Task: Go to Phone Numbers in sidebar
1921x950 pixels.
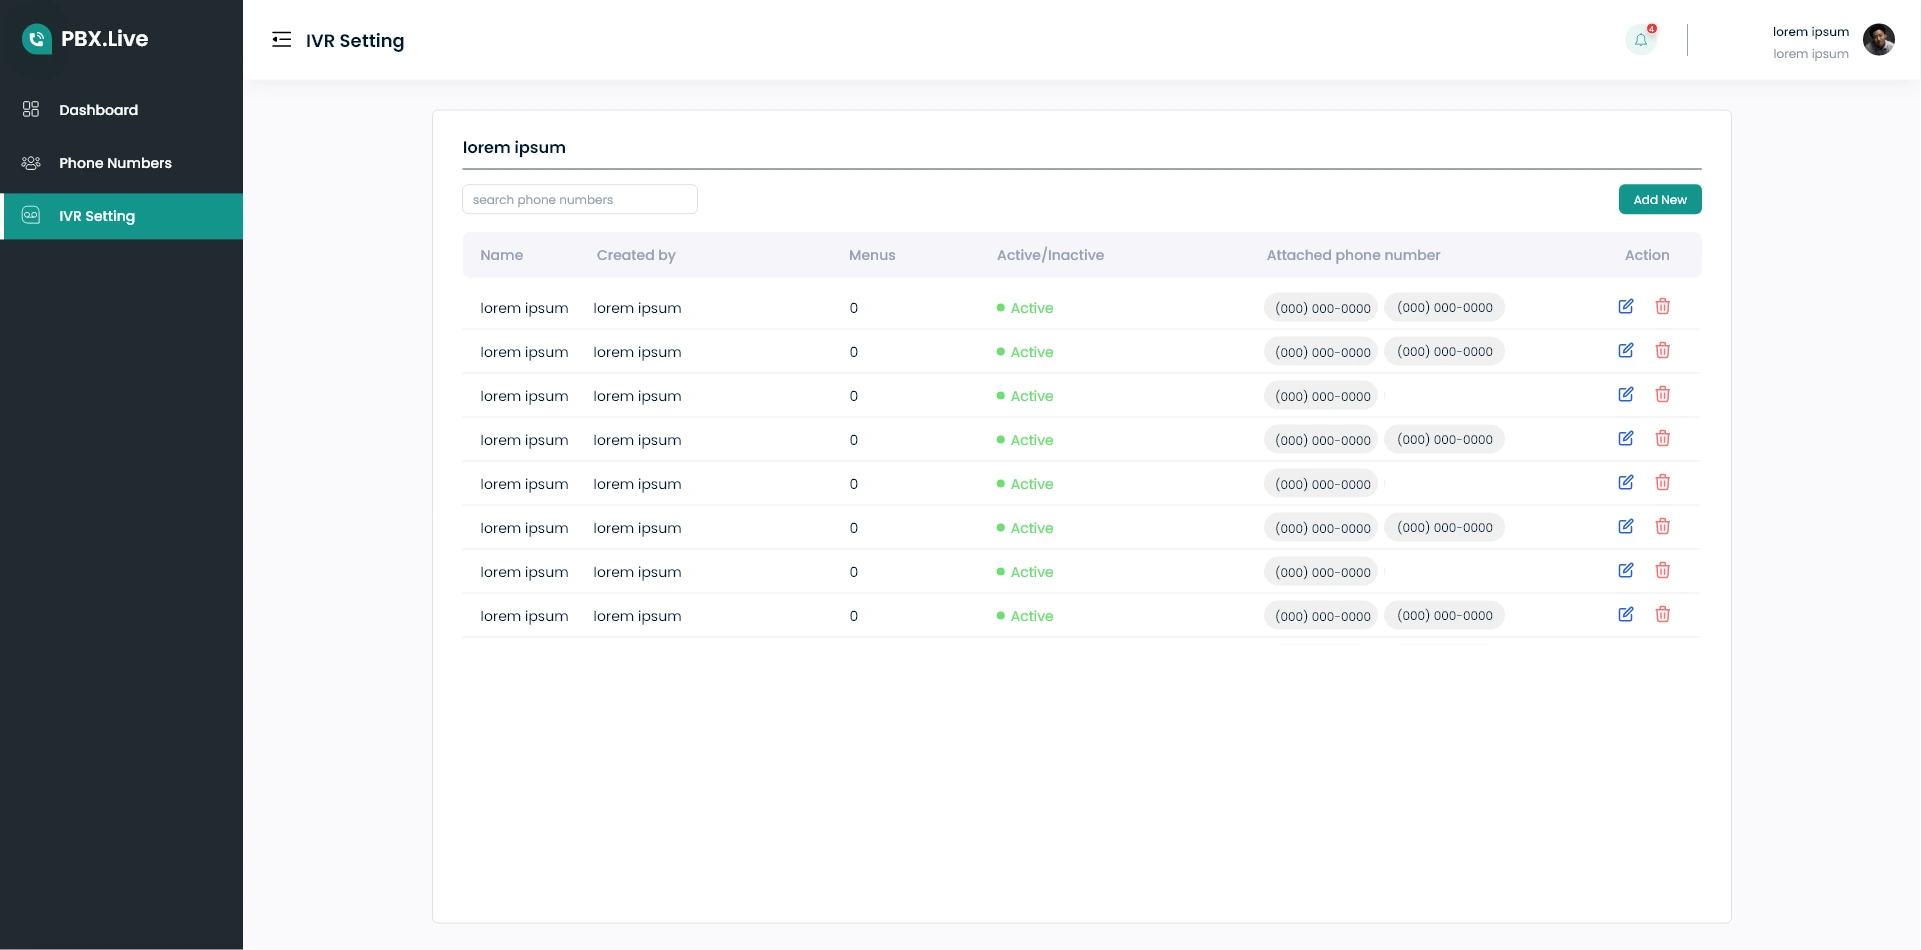Action: pyautogui.click(x=115, y=163)
